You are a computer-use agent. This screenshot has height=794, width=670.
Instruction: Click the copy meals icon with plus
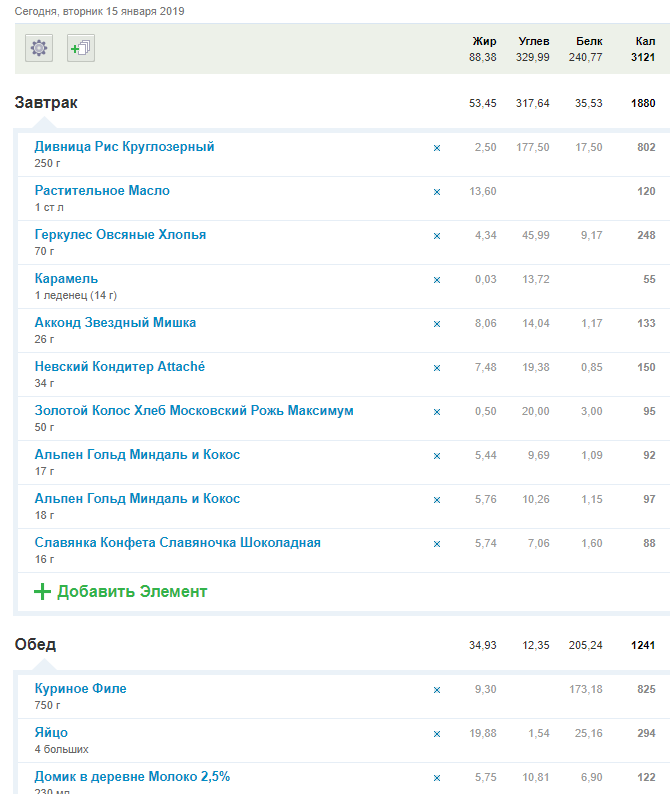click(81, 48)
